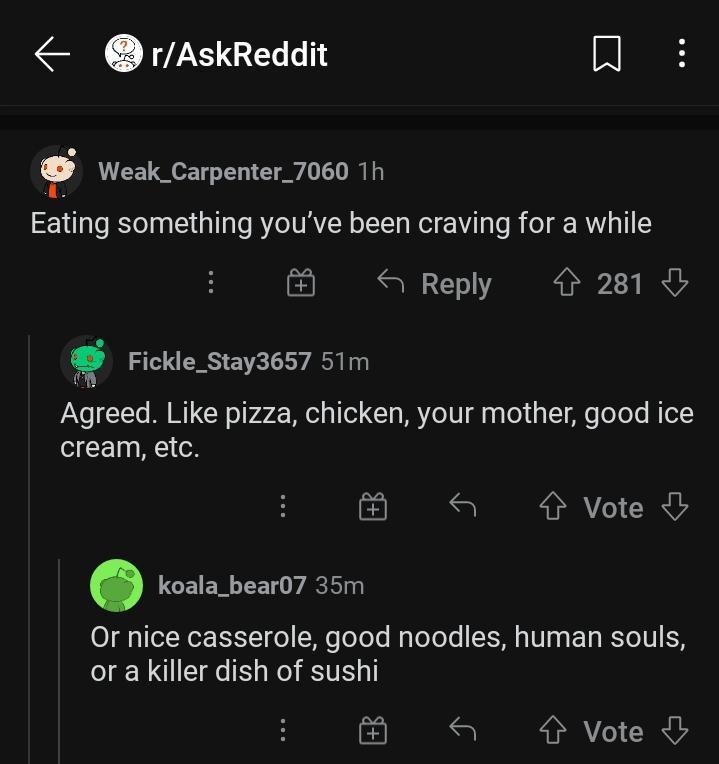This screenshot has height=764, width=719.
Task: Give award to Weak_Carpenter_7060's comment
Action: [301, 284]
